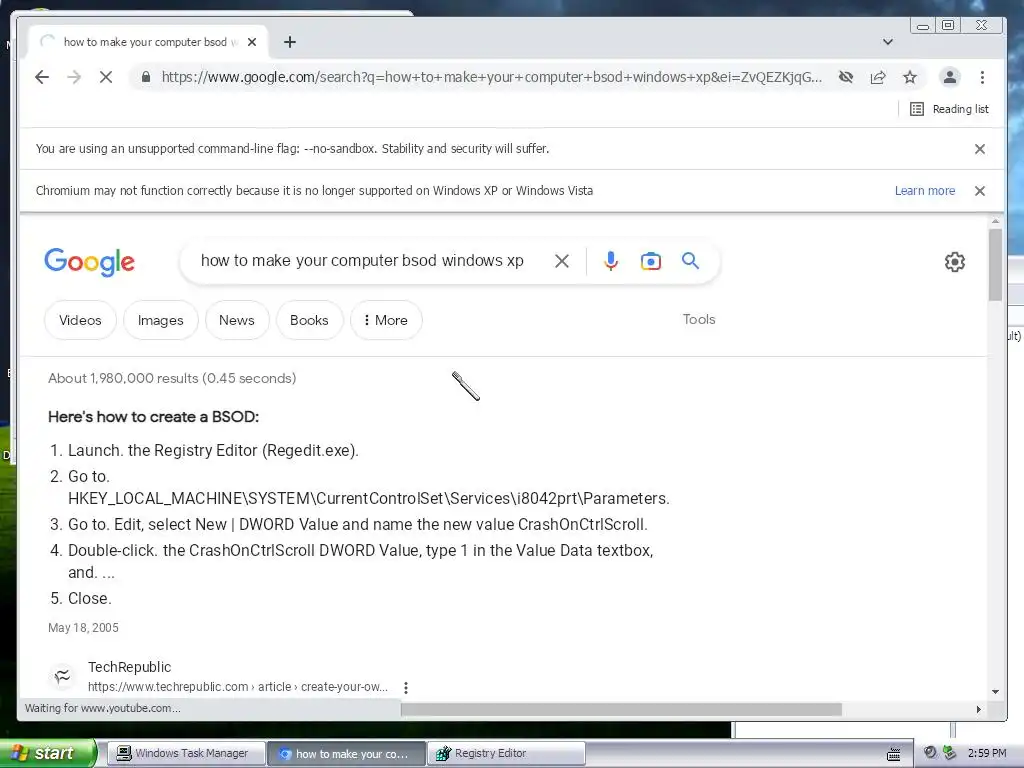This screenshot has width=1024, height=768.
Task: Switch to Windows Task Manager in taskbar
Action: [185, 754]
